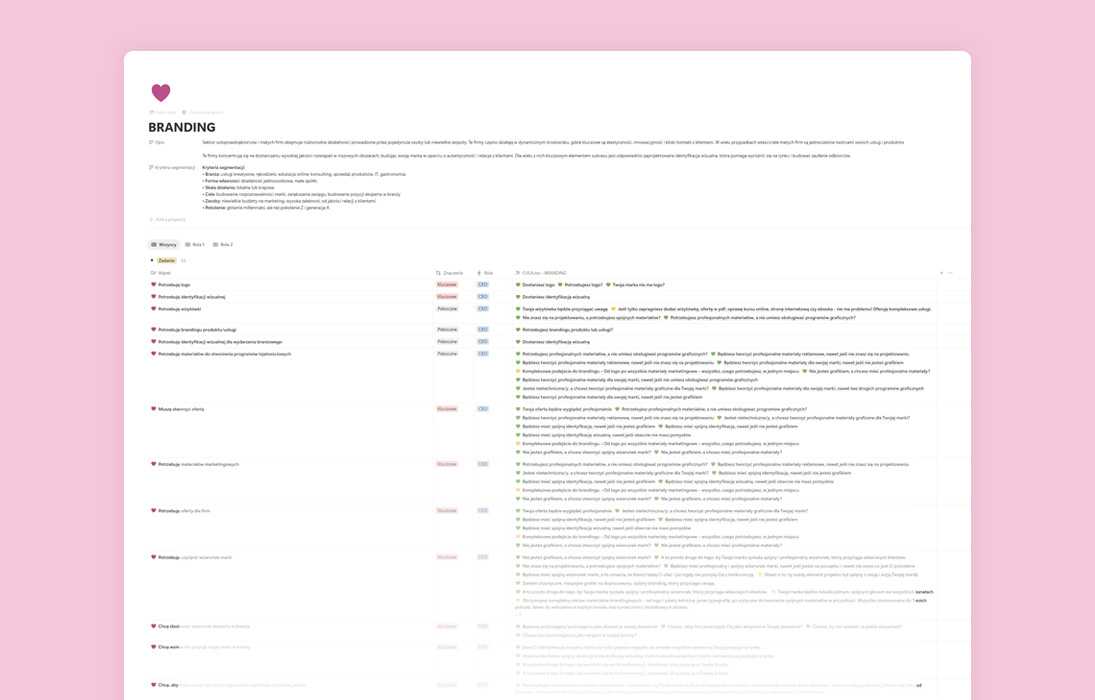Click the pink heart page icon
Screen dimensions: 1095x700
pyautogui.click(x=161, y=92)
